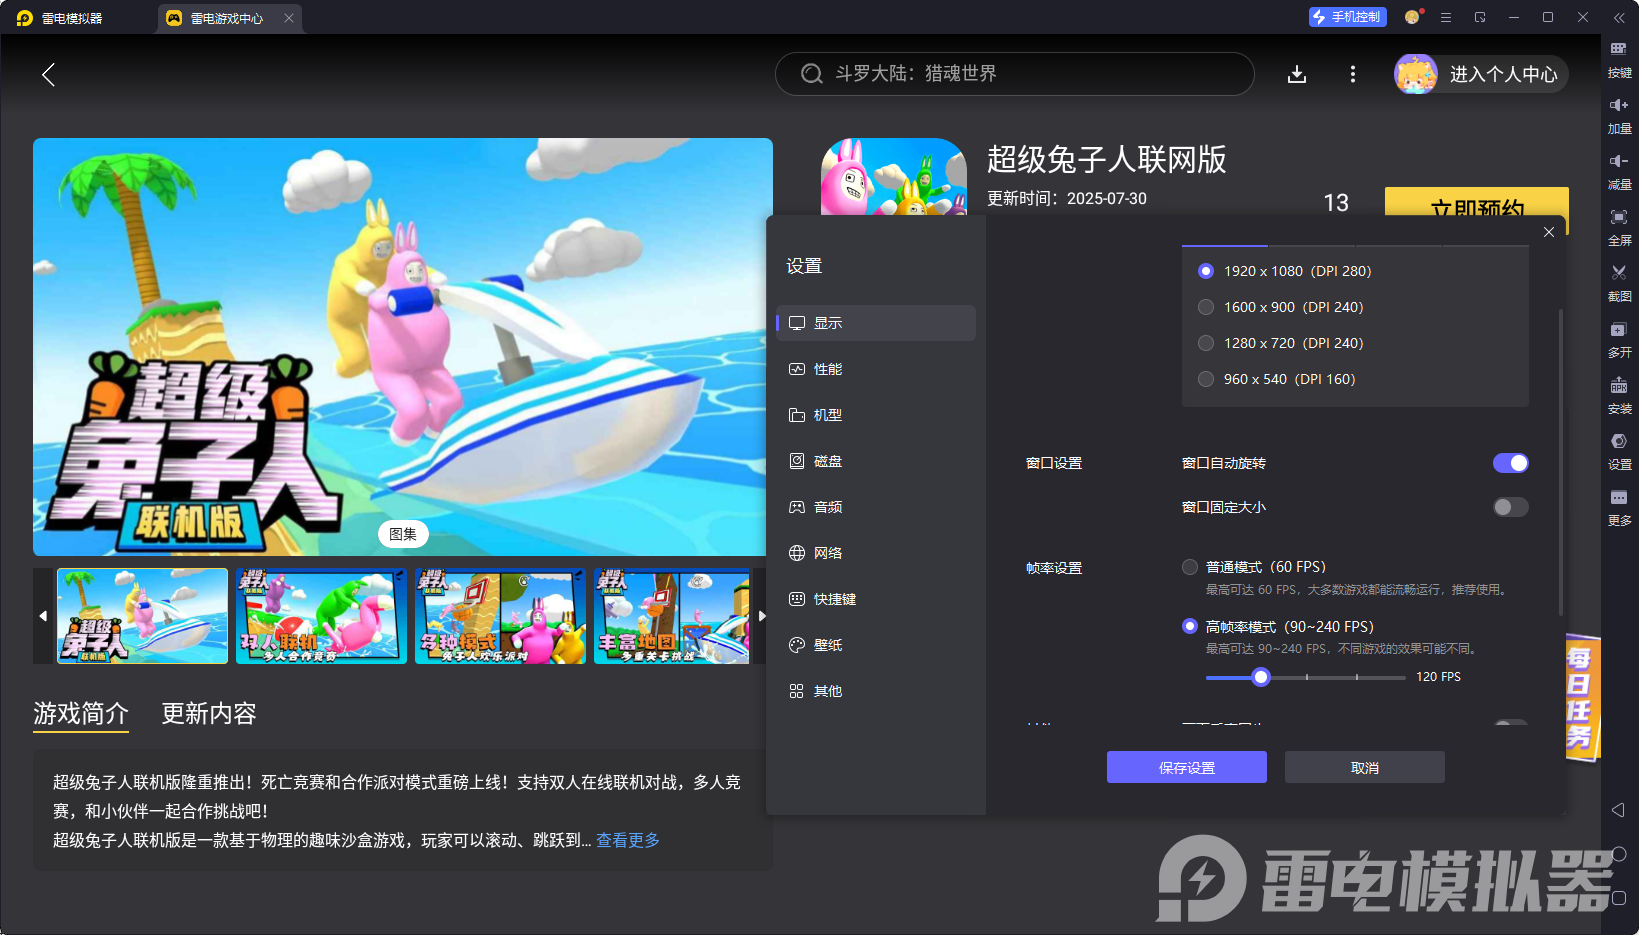1639x935 pixels.
Task: Open the 音频 settings section
Action: (x=826, y=507)
